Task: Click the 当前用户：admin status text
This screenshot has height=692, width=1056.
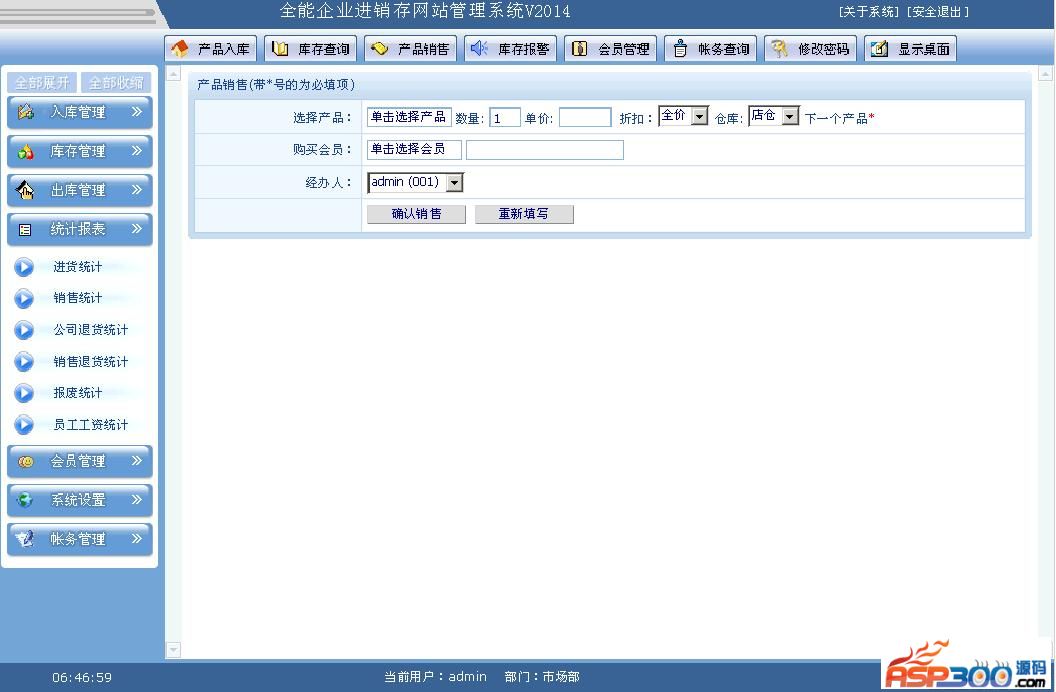Action: (435, 677)
